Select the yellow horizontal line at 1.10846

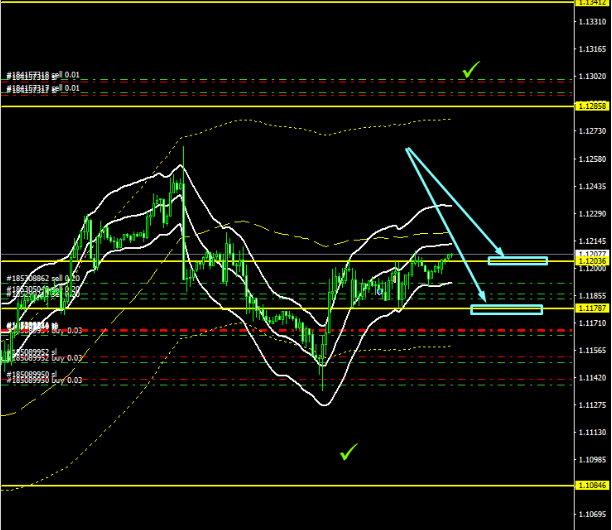point(300,486)
